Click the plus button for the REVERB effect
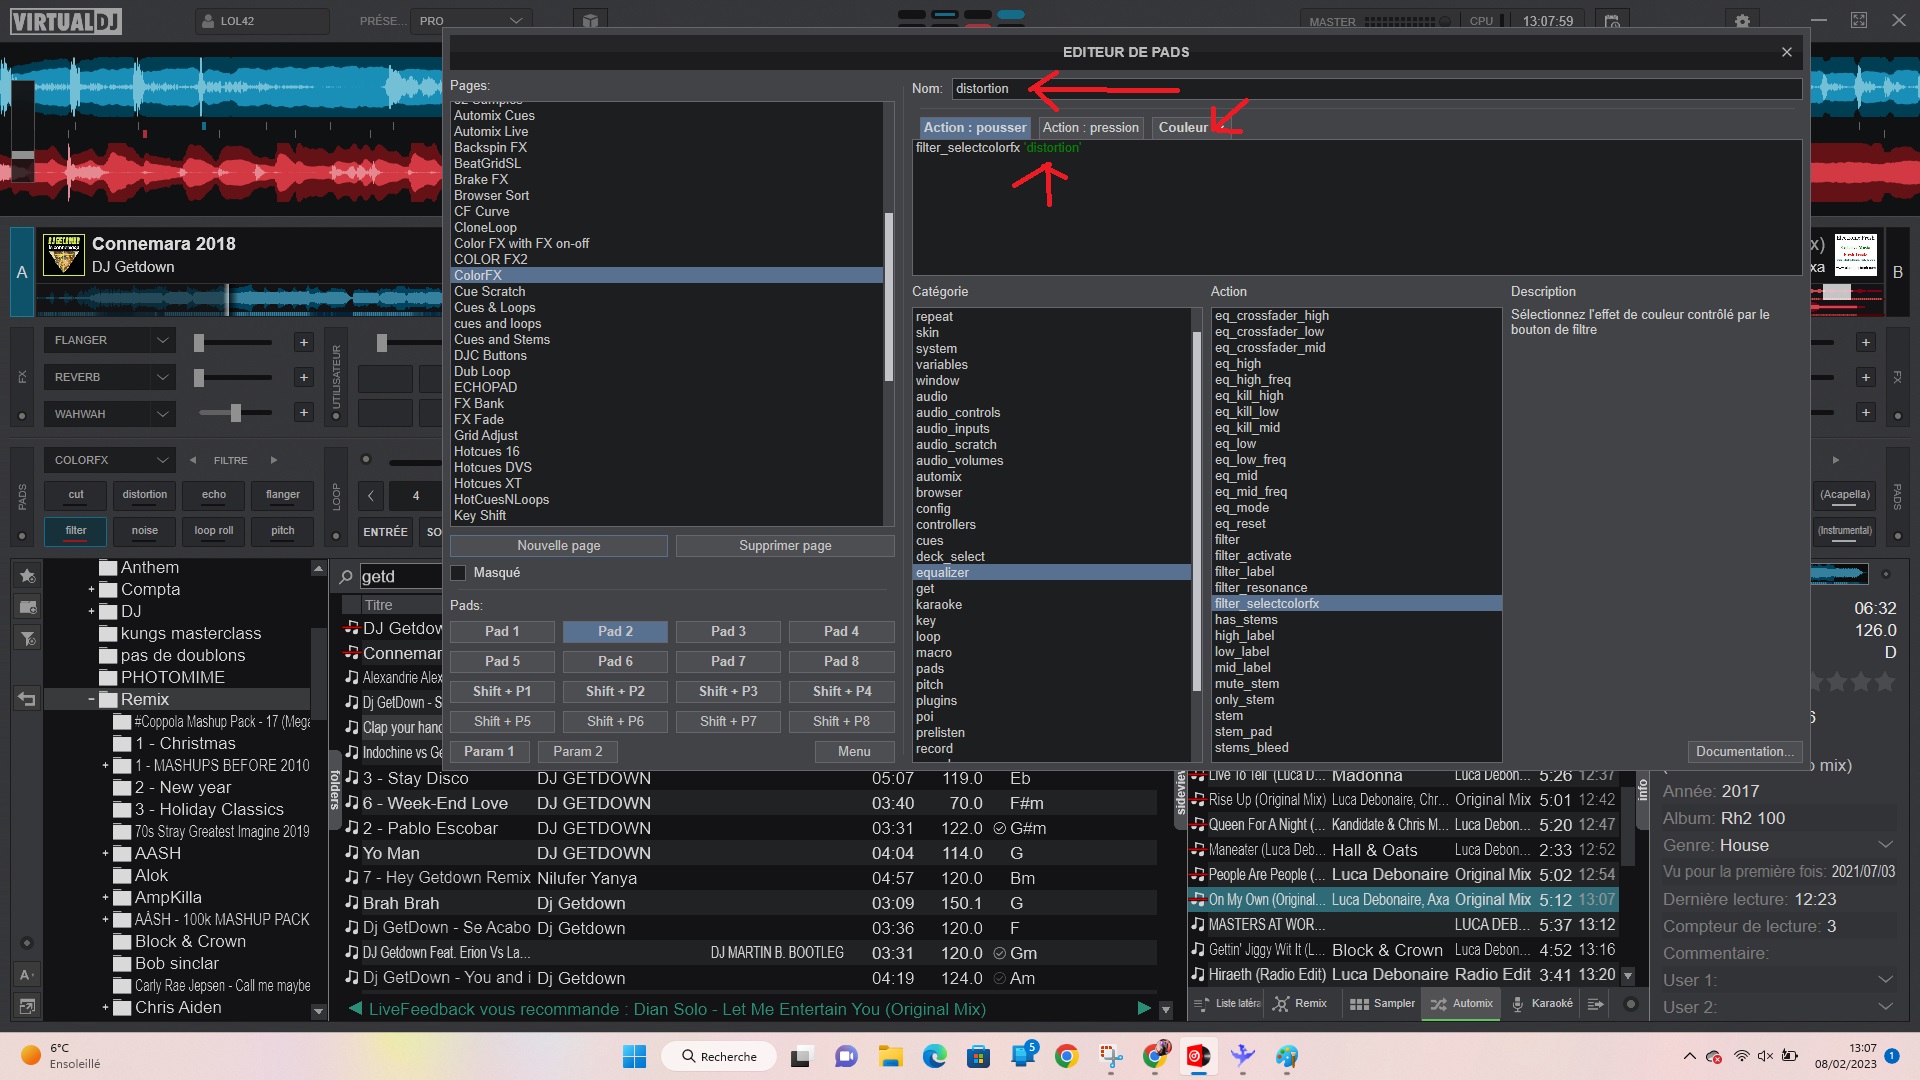 point(304,378)
